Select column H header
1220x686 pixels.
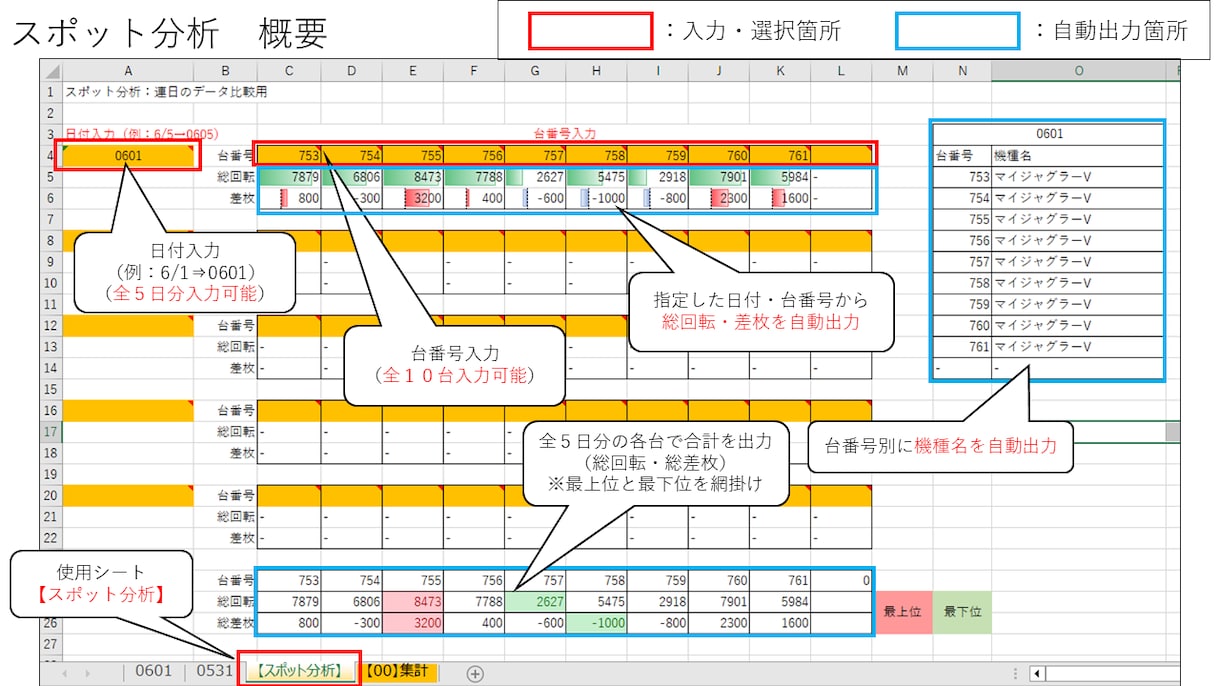pyautogui.click(x=597, y=71)
